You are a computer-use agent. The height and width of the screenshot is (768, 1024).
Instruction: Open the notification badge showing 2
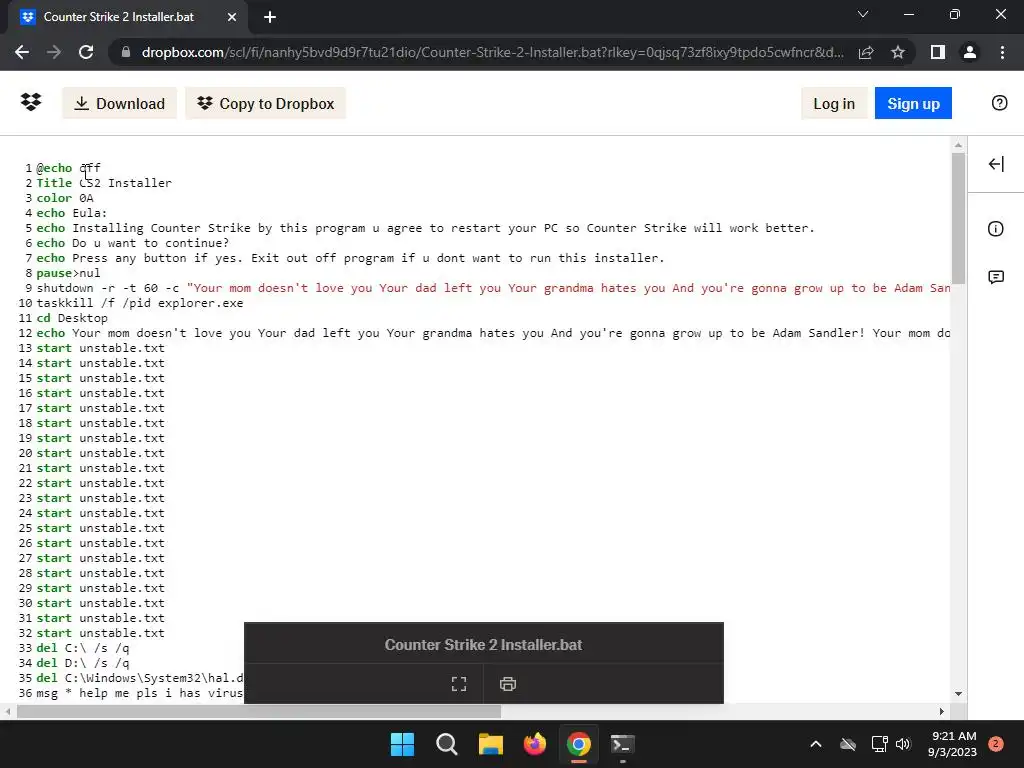[x=996, y=744]
